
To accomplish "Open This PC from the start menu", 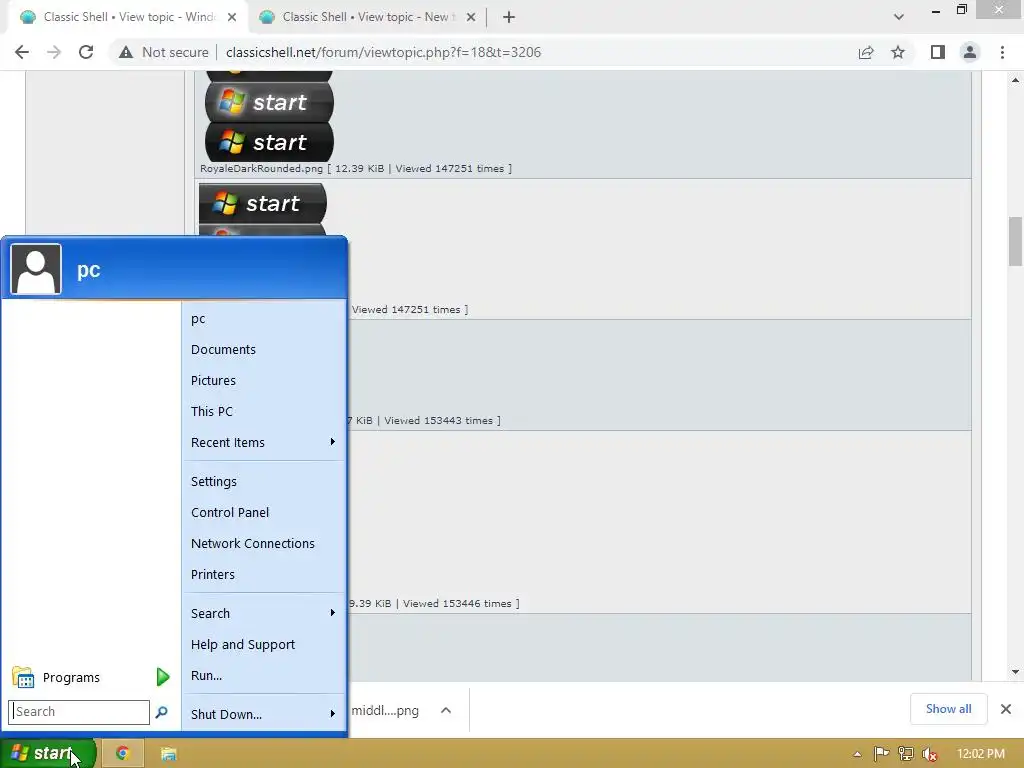I will coord(263,411).
